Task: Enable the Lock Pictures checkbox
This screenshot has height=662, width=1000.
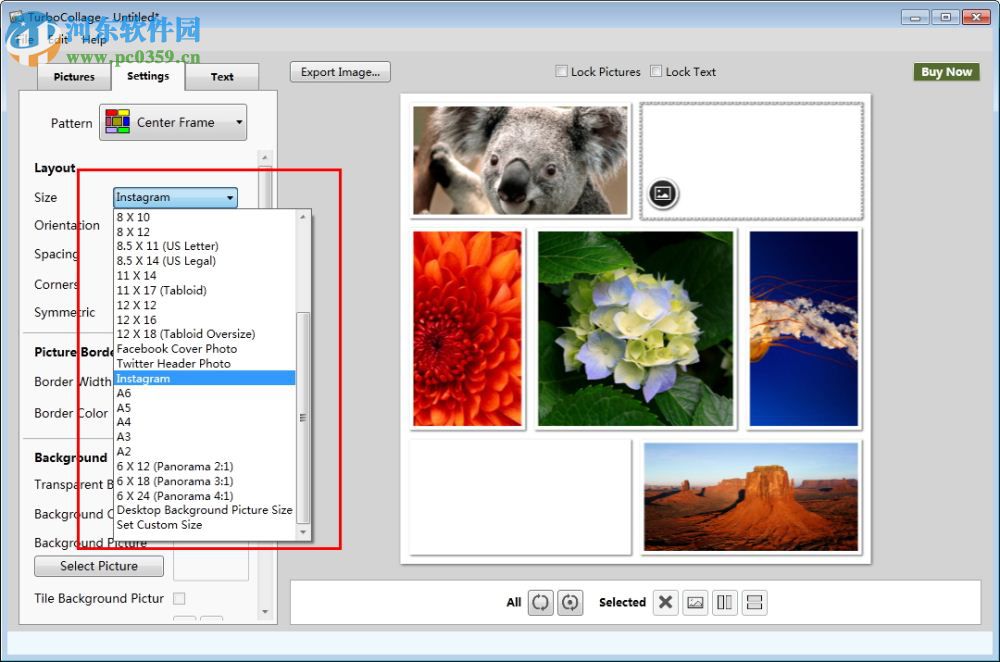Action: pos(562,72)
